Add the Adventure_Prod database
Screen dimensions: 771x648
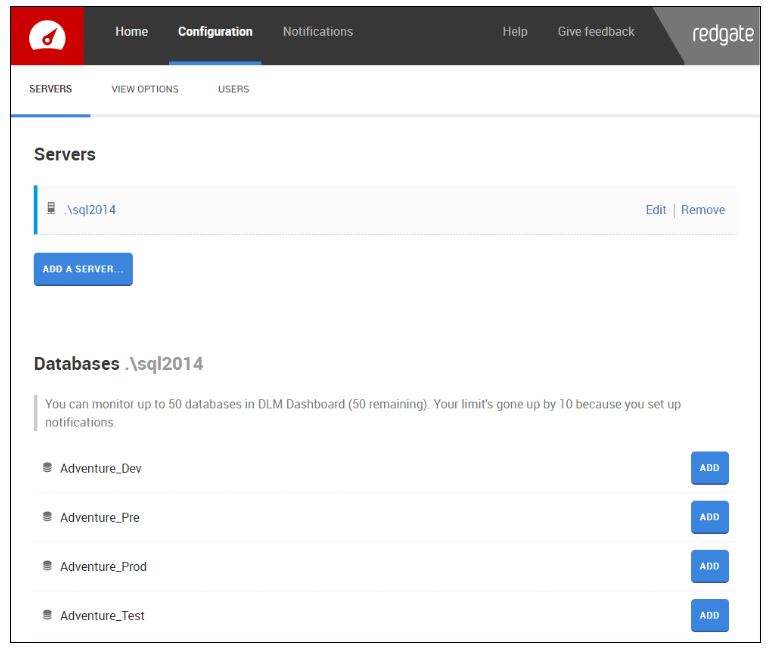coord(710,566)
